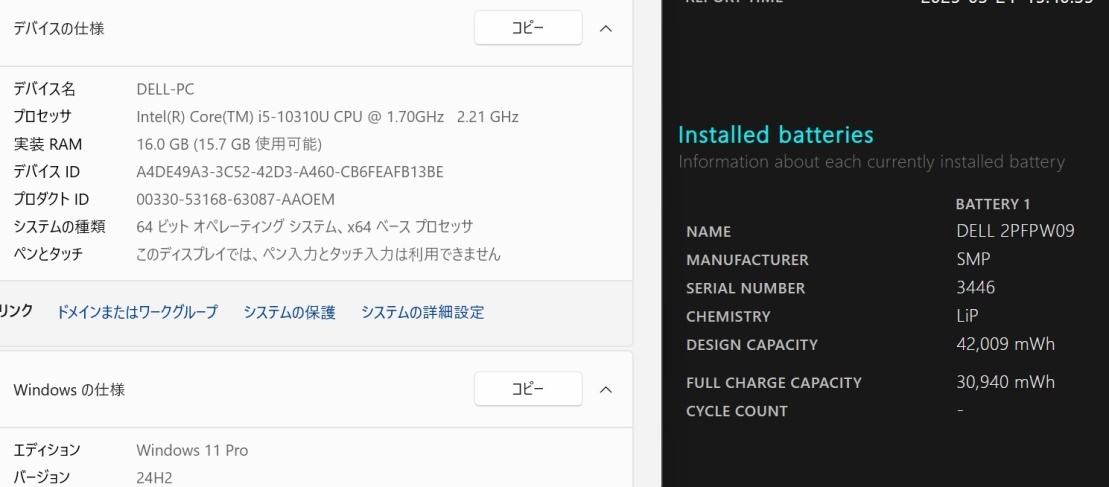Click the 実装 RAM label

[48, 144]
